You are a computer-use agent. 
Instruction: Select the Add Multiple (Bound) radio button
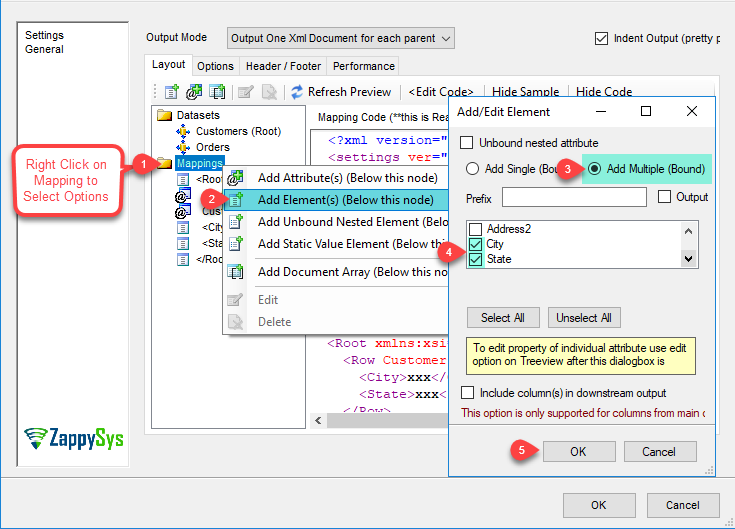click(594, 169)
